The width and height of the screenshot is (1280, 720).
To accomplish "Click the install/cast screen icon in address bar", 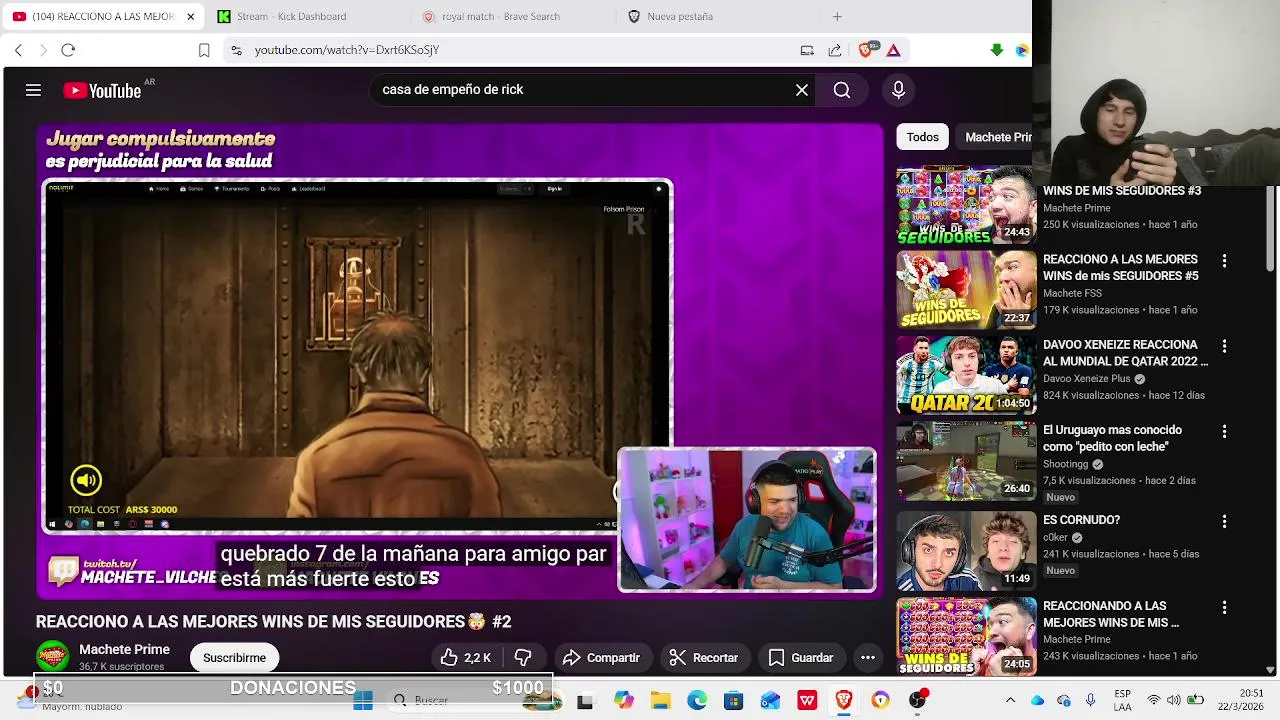I will (x=807, y=50).
